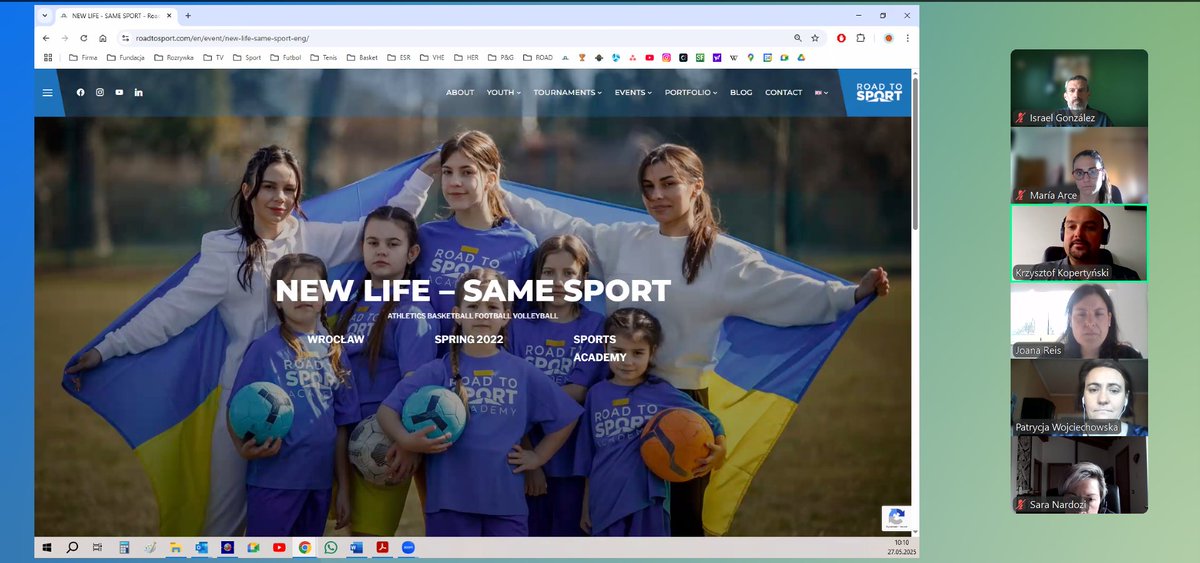Open the Instagram icon in site header
1200x563 pixels.
99,92
